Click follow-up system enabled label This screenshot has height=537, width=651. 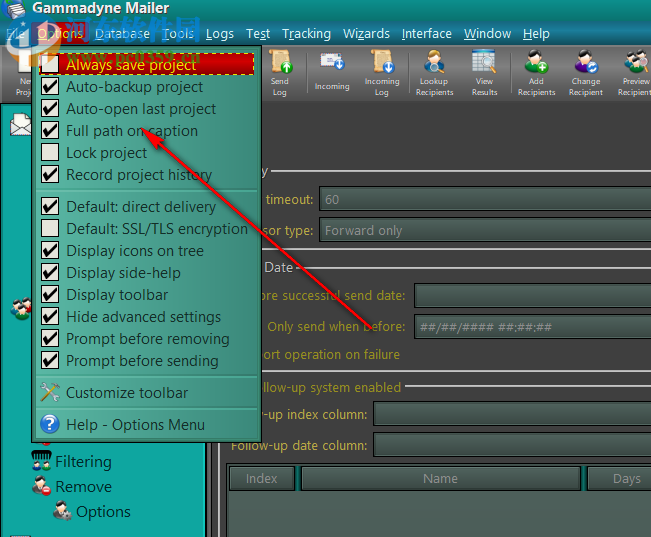(x=332, y=387)
